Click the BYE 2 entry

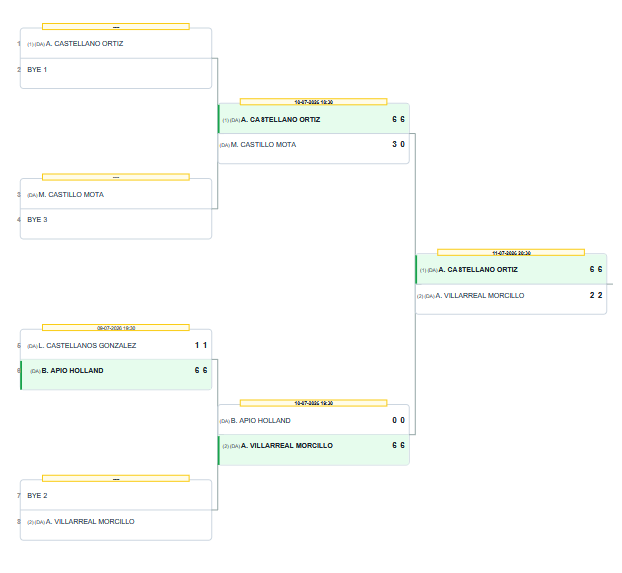pos(116,495)
